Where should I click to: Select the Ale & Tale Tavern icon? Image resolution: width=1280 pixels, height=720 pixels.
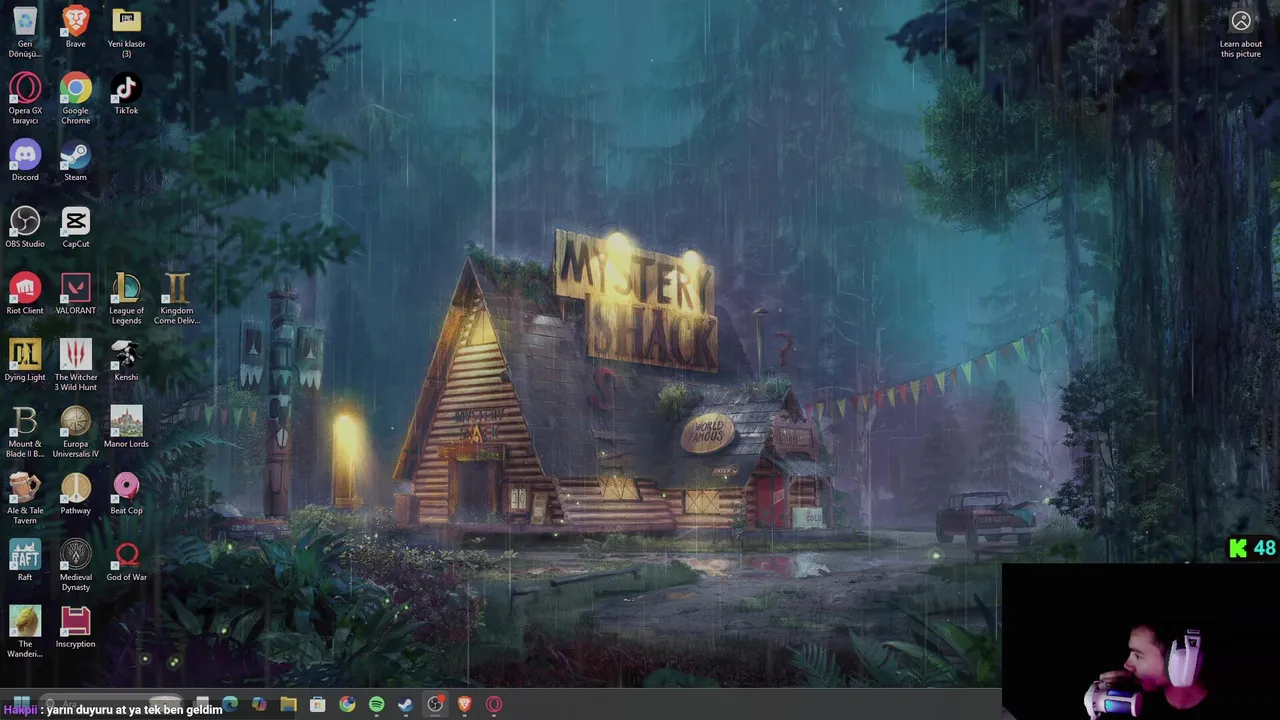25,497
